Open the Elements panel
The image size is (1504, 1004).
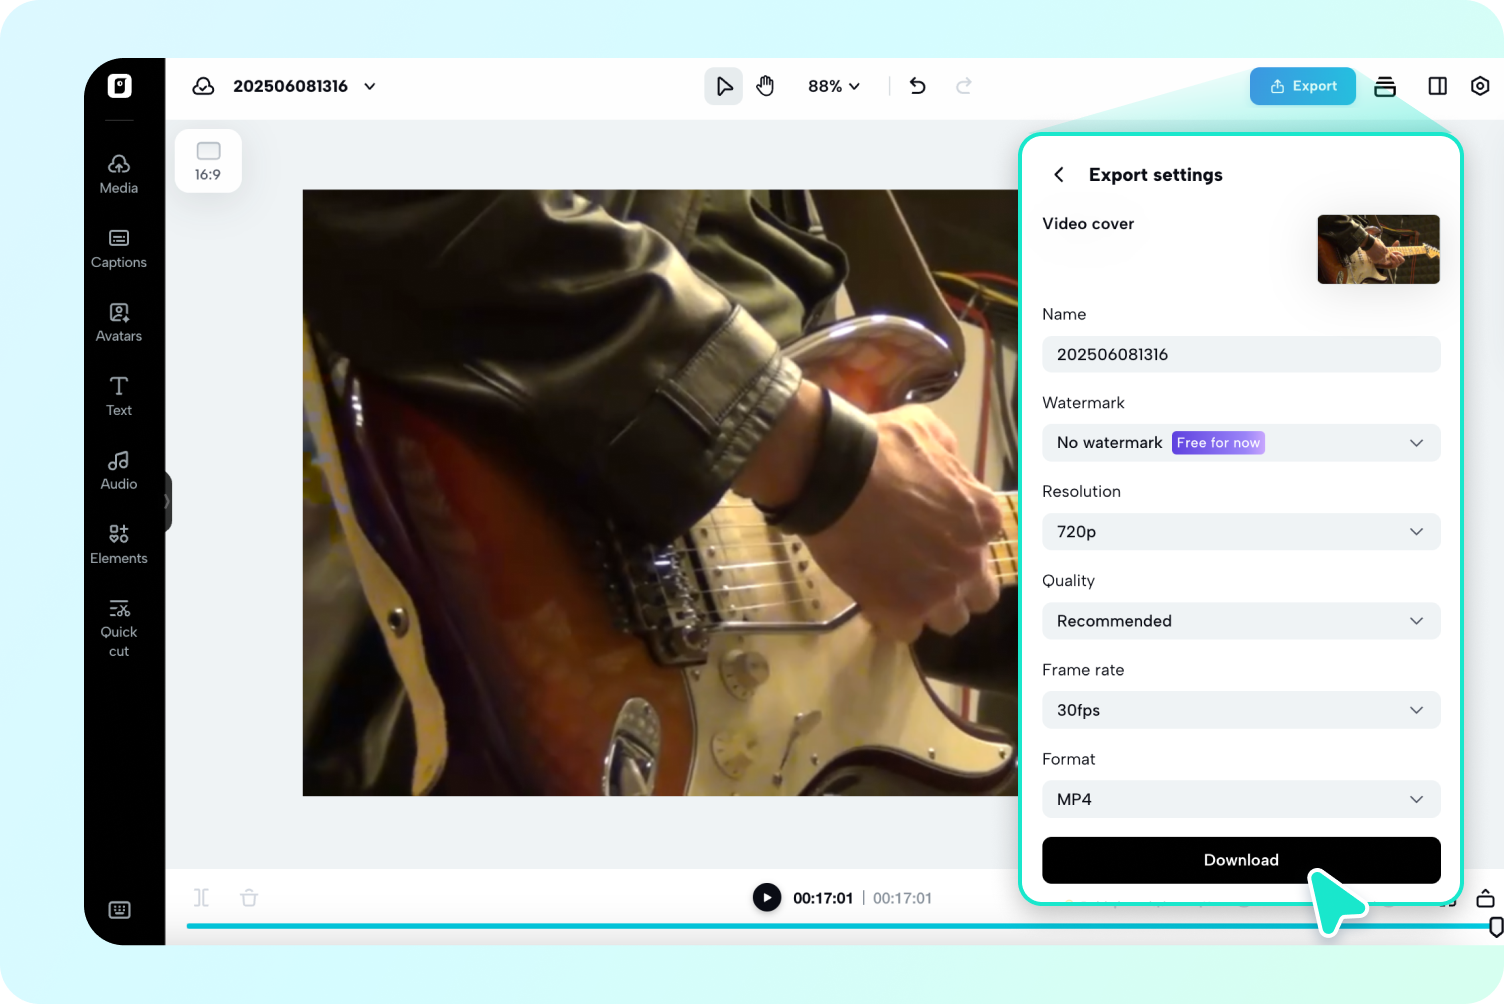[119, 545]
